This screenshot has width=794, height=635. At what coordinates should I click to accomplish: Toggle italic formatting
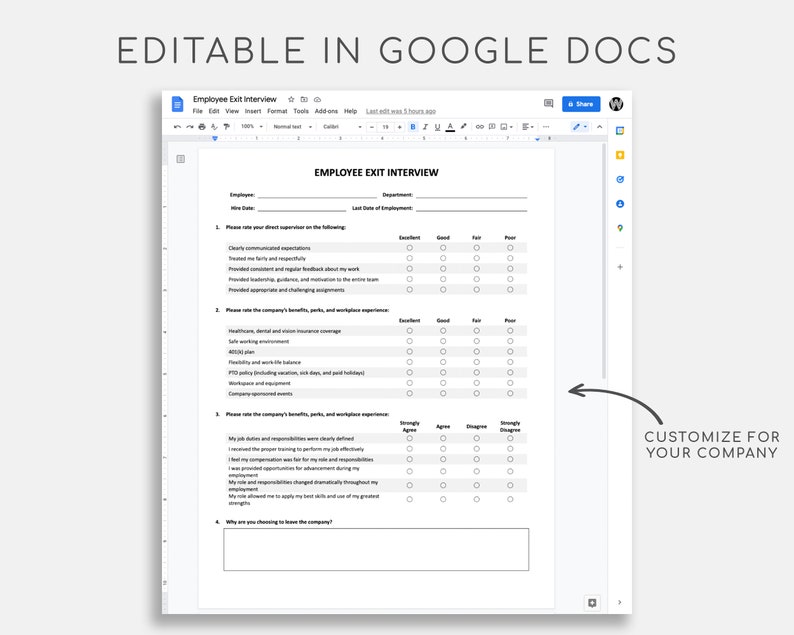pyautogui.click(x=425, y=127)
